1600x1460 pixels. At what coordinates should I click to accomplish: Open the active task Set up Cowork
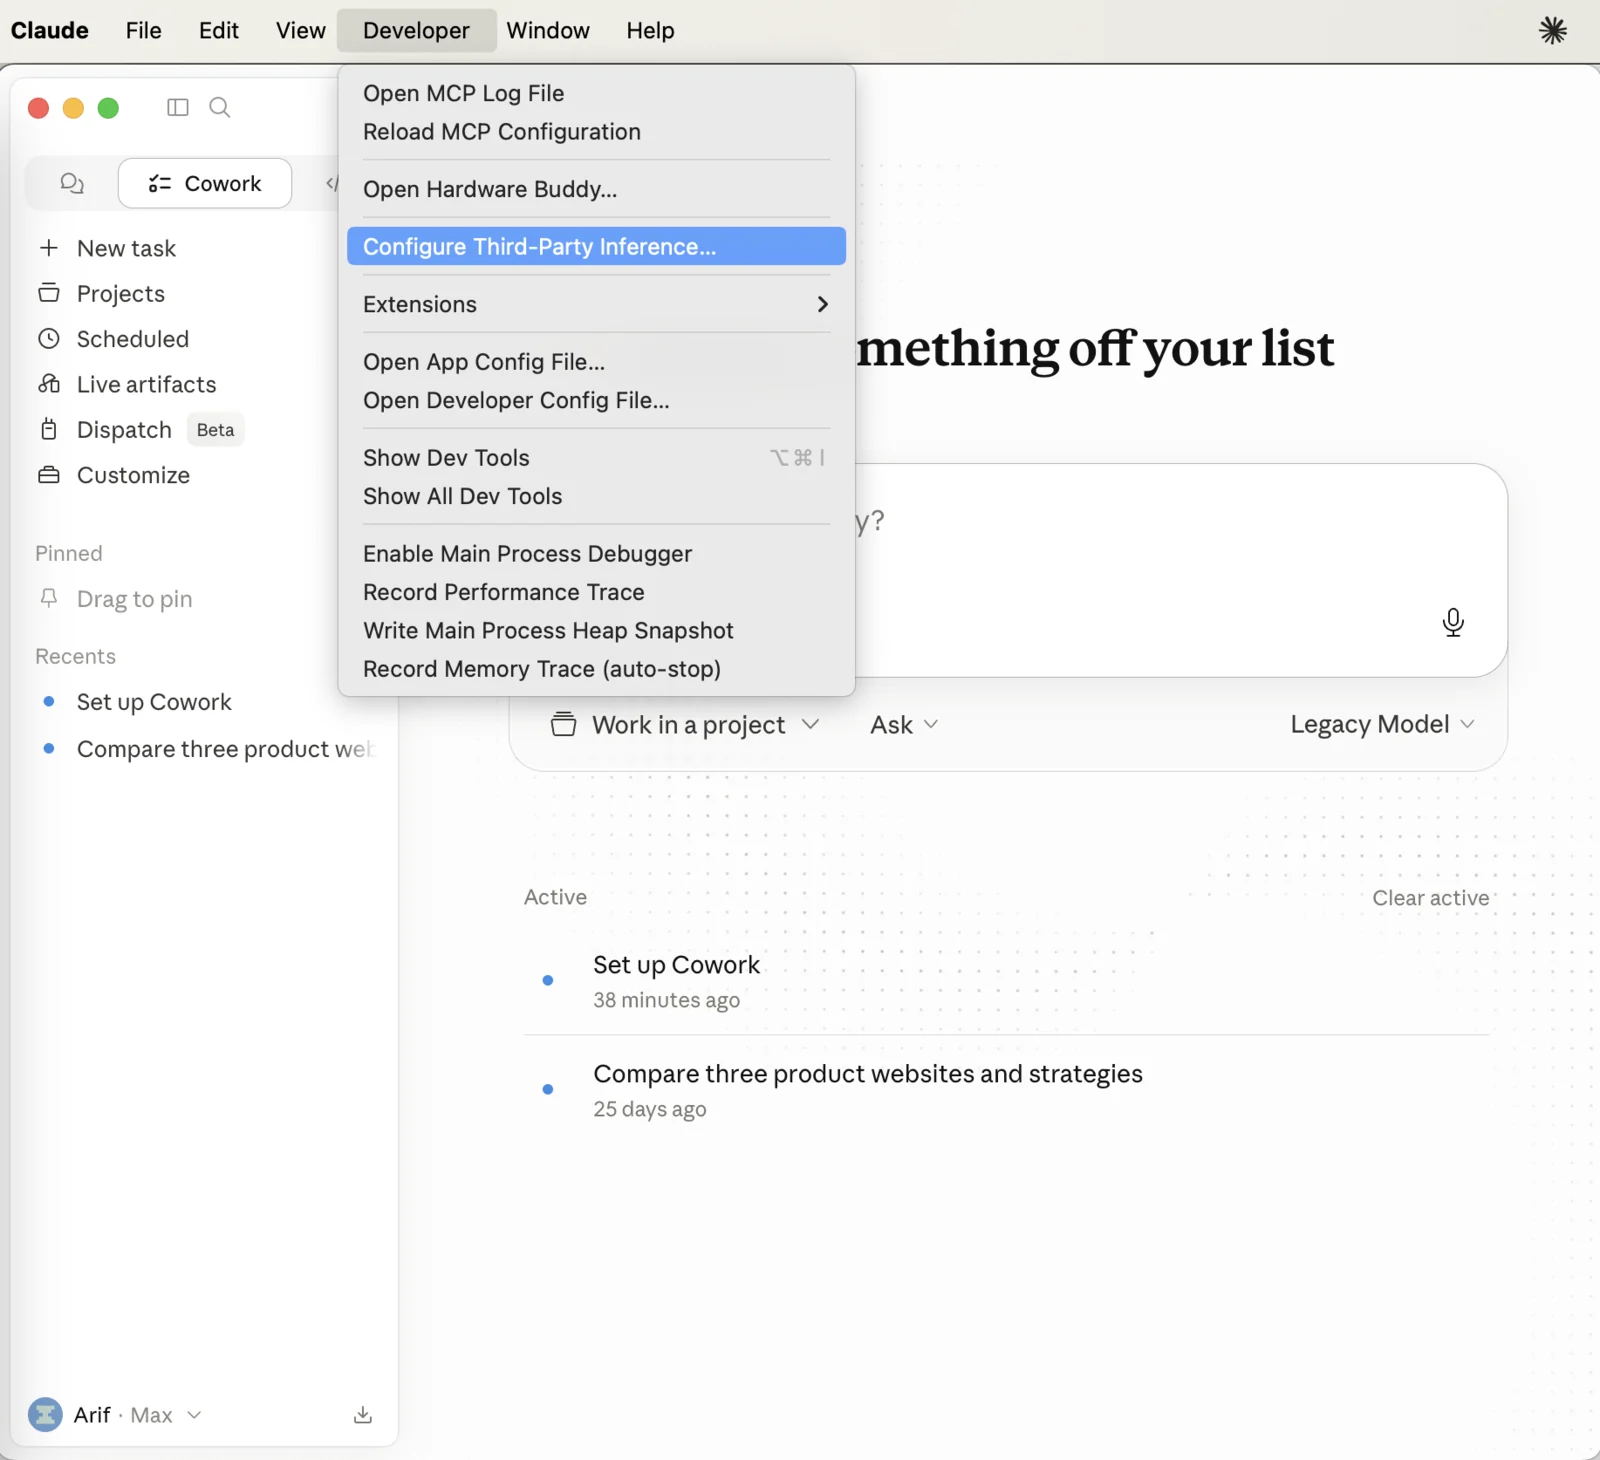tap(1007, 981)
